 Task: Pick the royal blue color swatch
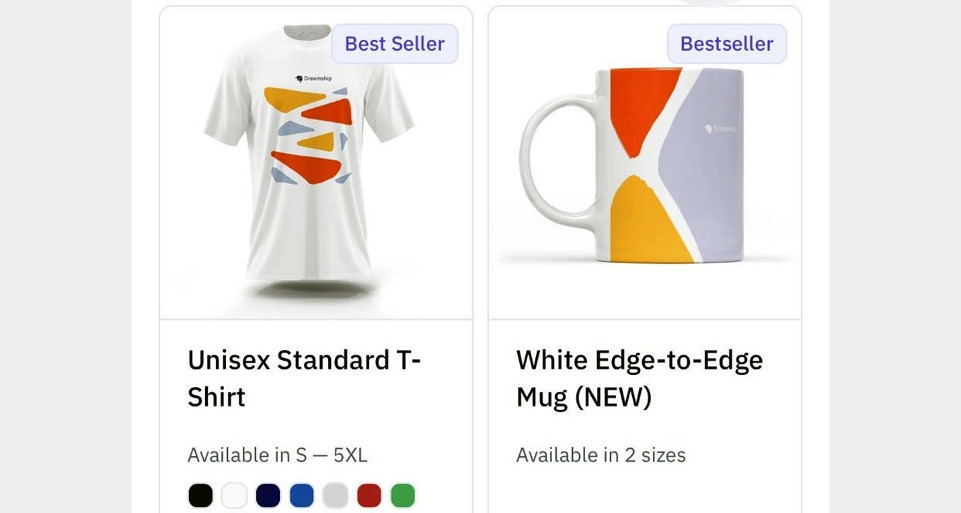(x=302, y=495)
